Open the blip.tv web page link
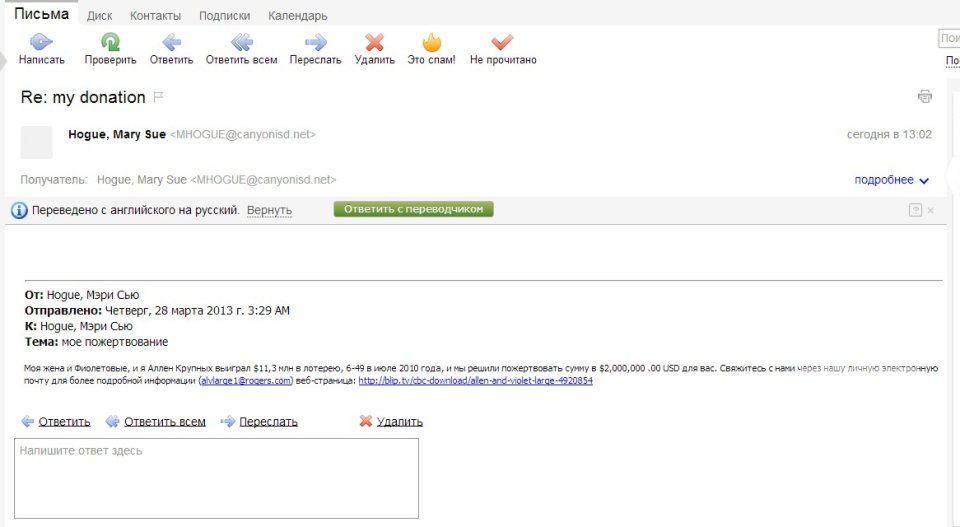Image resolution: width=960 pixels, height=527 pixels. coord(475,381)
